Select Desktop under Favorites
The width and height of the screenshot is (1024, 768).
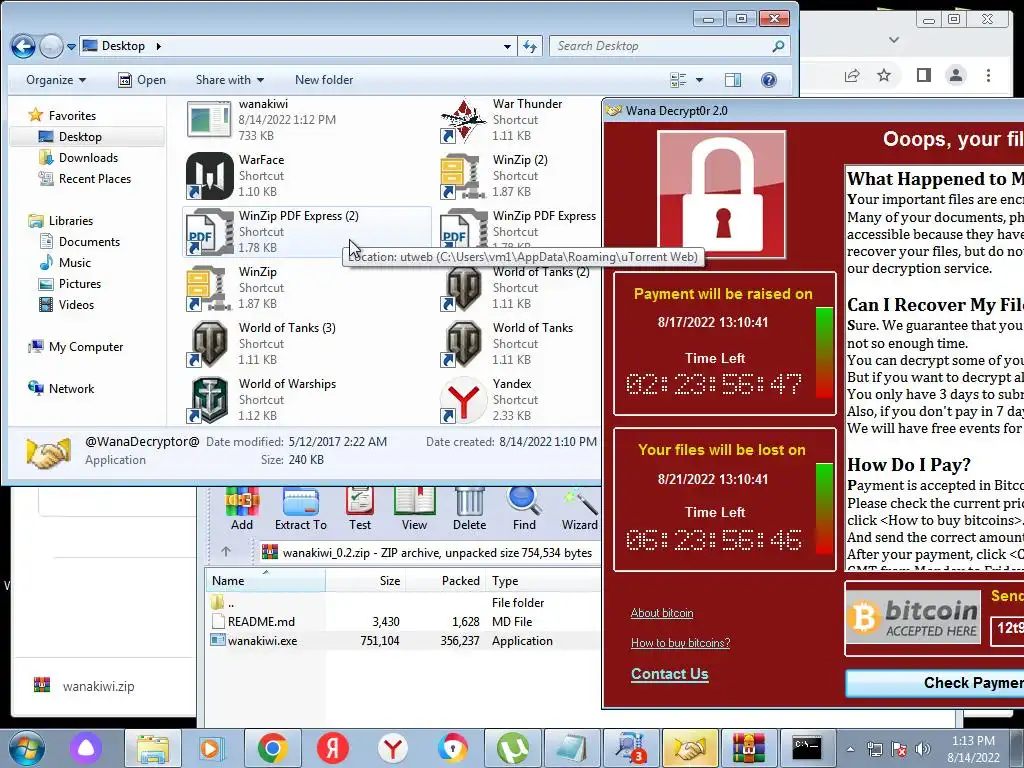tap(71, 136)
